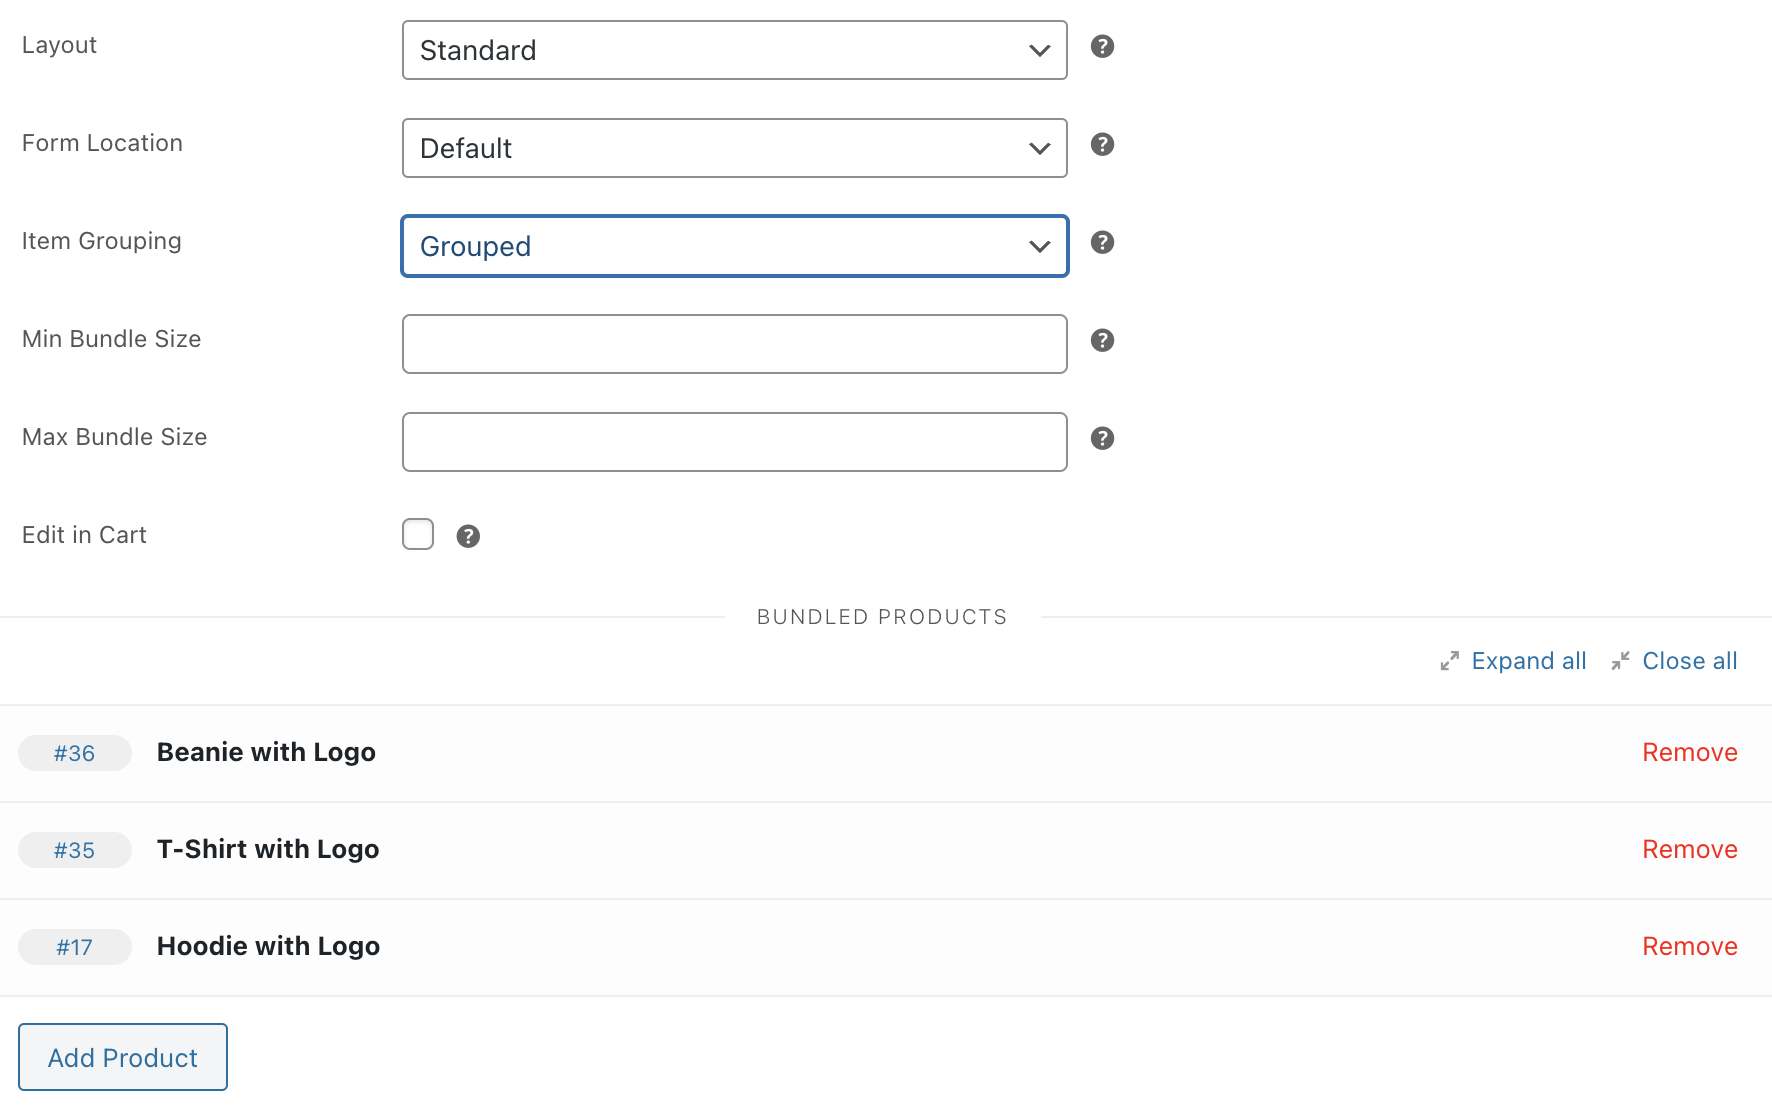
Task: Open the help tooltip beside Item Grouping
Action: click(x=1102, y=242)
